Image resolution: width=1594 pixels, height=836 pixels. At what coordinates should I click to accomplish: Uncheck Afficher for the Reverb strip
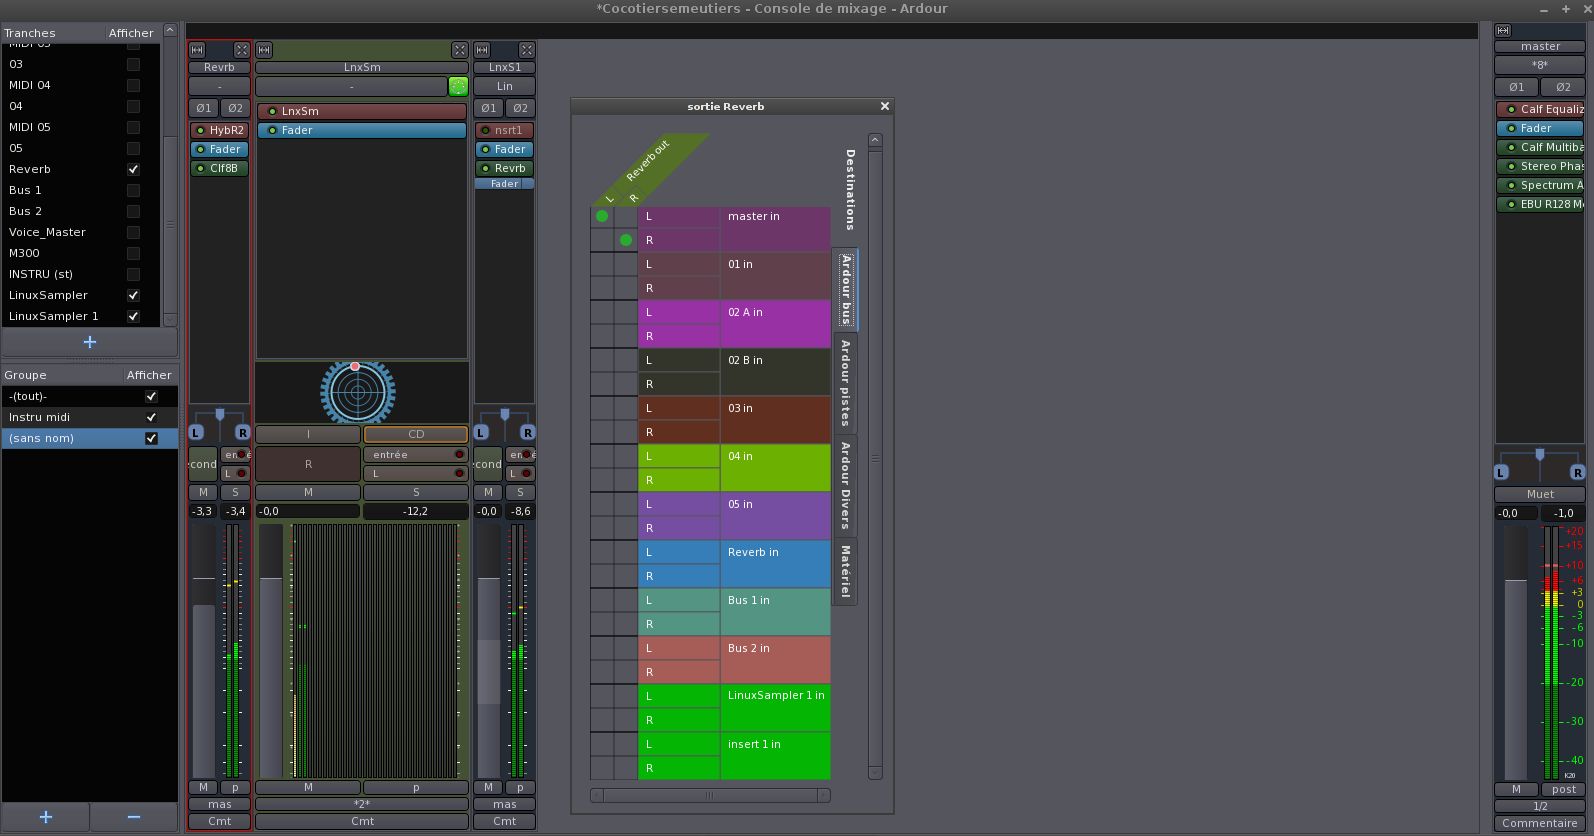tap(133, 169)
